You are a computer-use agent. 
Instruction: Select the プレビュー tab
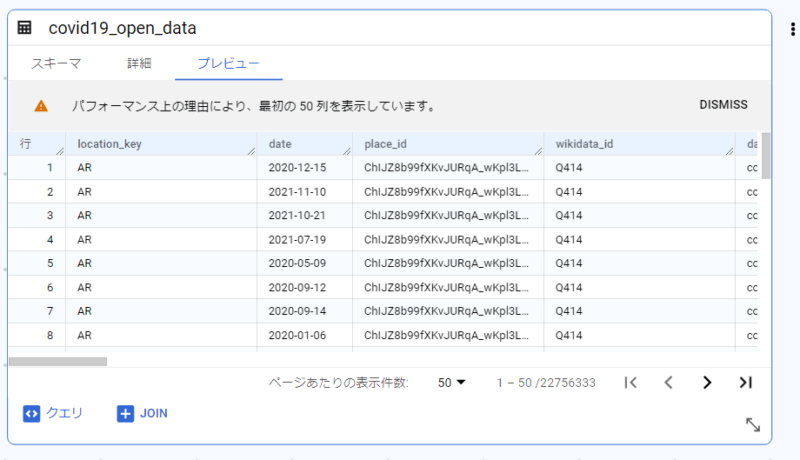[x=229, y=63]
